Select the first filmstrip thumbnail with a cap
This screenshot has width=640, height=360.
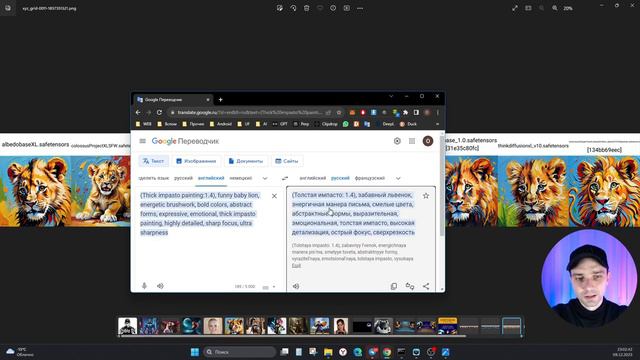pos(127,326)
